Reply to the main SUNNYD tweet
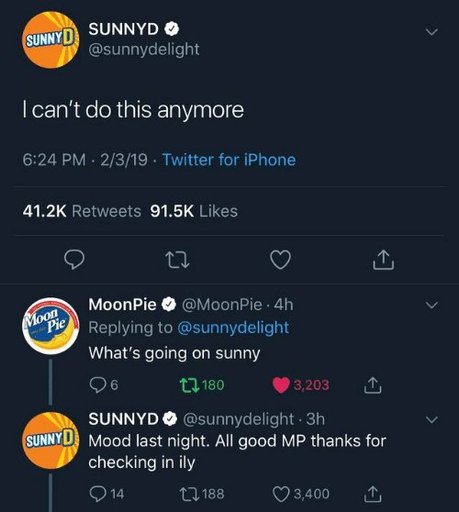This screenshot has height=512, width=459. (x=74, y=260)
